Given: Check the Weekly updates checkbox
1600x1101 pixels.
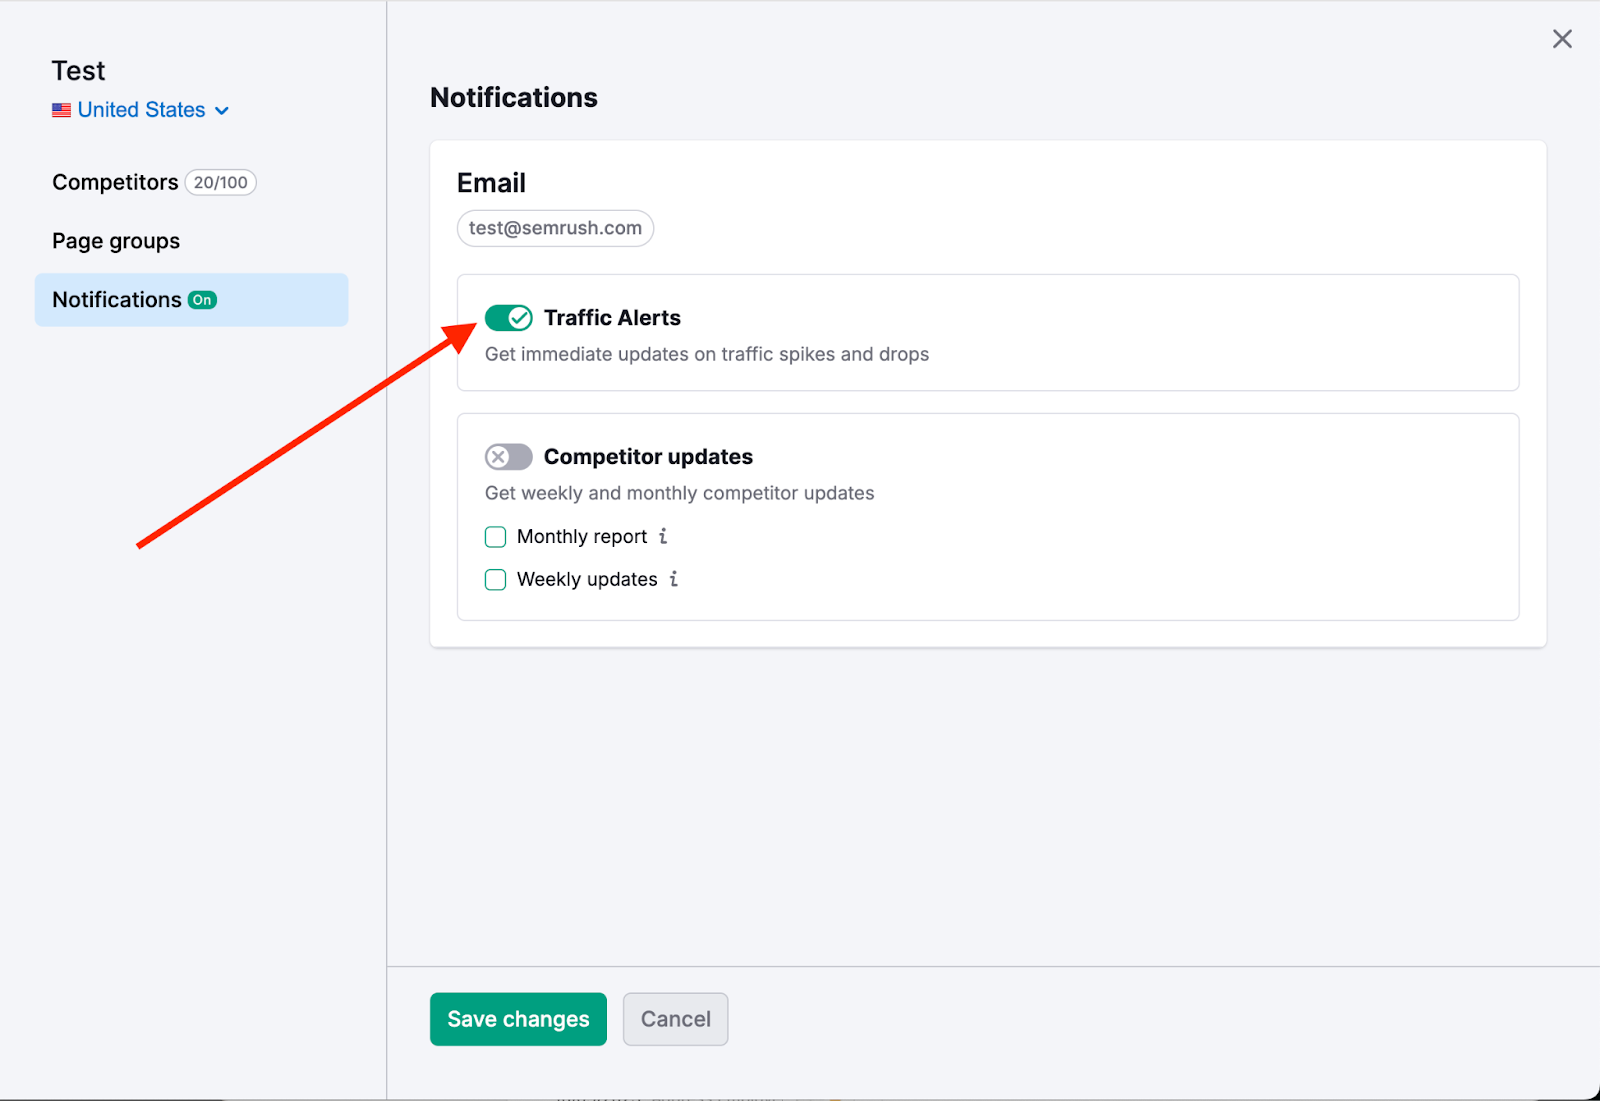Looking at the screenshot, I should point(495,579).
